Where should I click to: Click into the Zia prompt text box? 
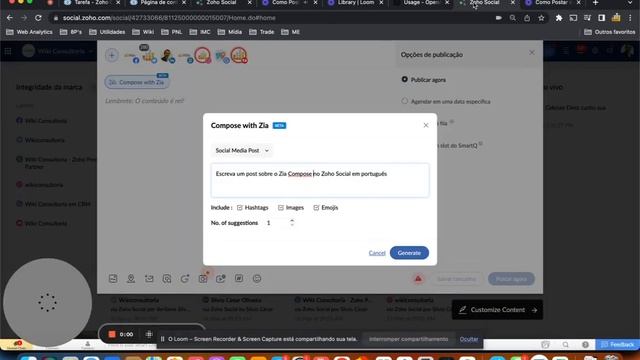click(x=320, y=180)
